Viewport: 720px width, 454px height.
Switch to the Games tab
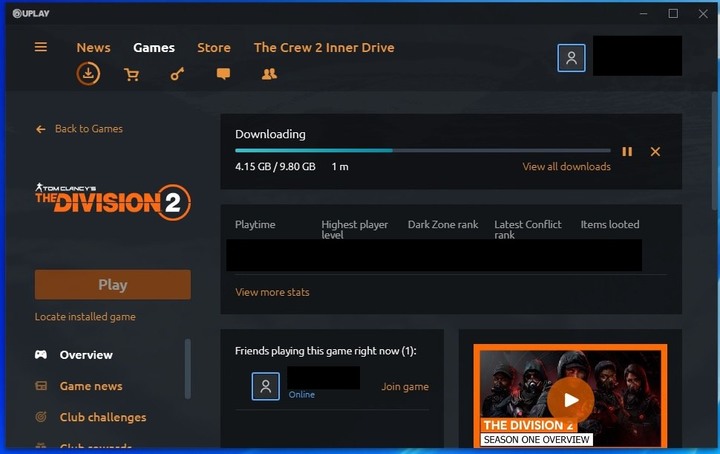(x=154, y=48)
